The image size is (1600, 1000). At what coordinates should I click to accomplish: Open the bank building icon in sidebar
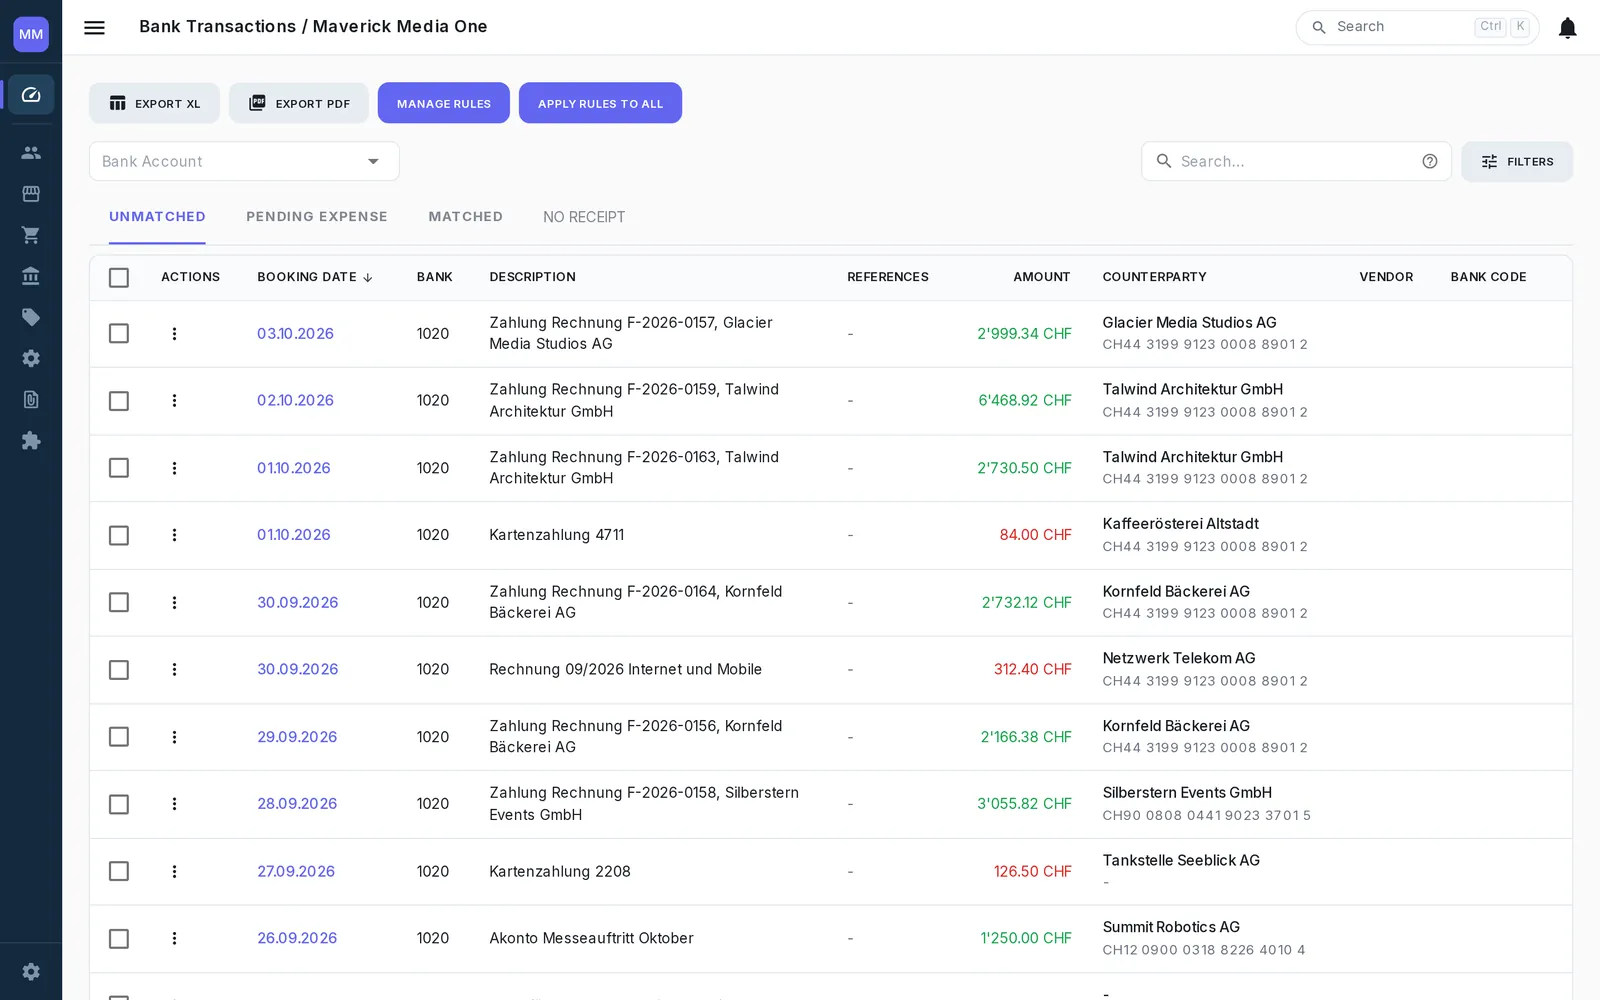pos(31,276)
